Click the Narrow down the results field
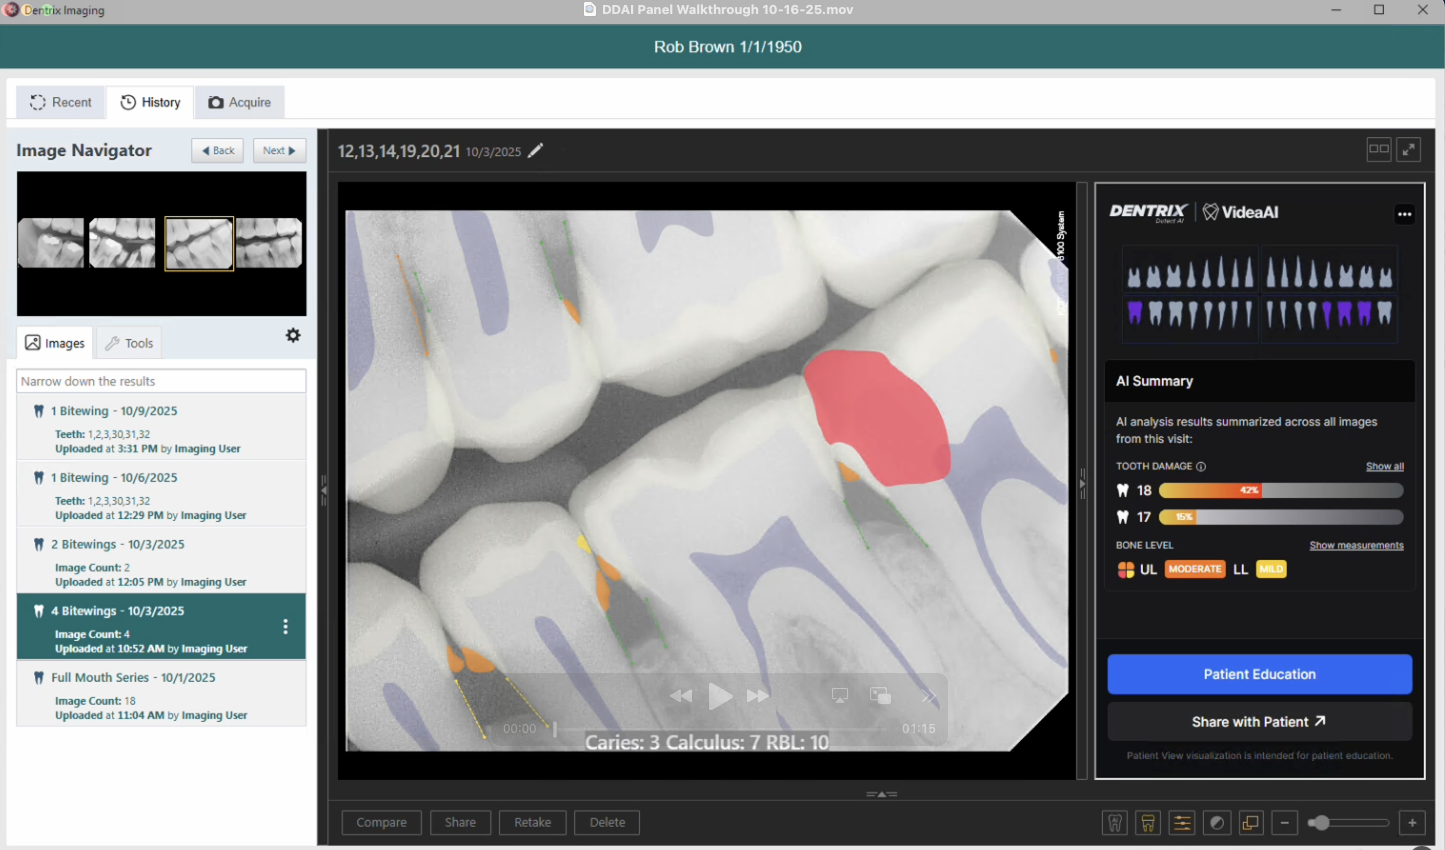This screenshot has height=850, width=1445. pos(161,381)
